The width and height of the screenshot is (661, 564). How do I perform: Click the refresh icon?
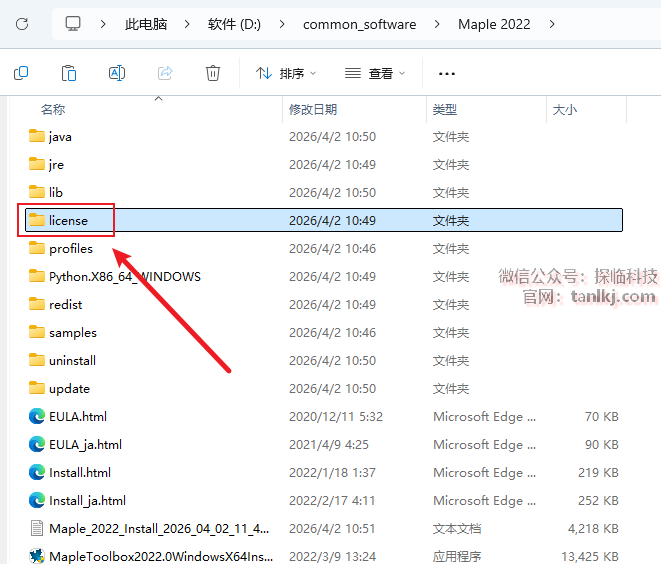click(x=22, y=24)
